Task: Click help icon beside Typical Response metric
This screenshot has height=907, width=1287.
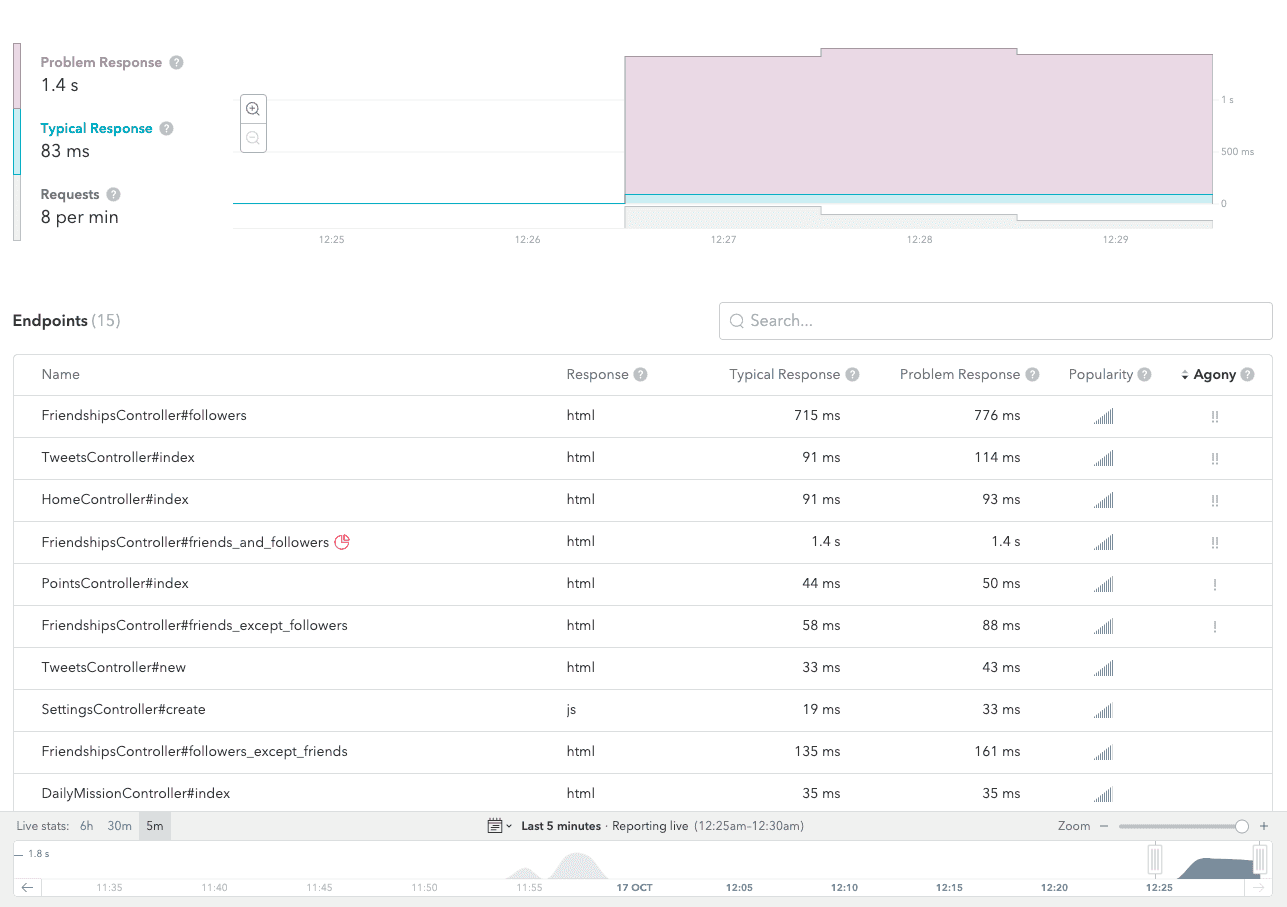Action: (x=167, y=128)
